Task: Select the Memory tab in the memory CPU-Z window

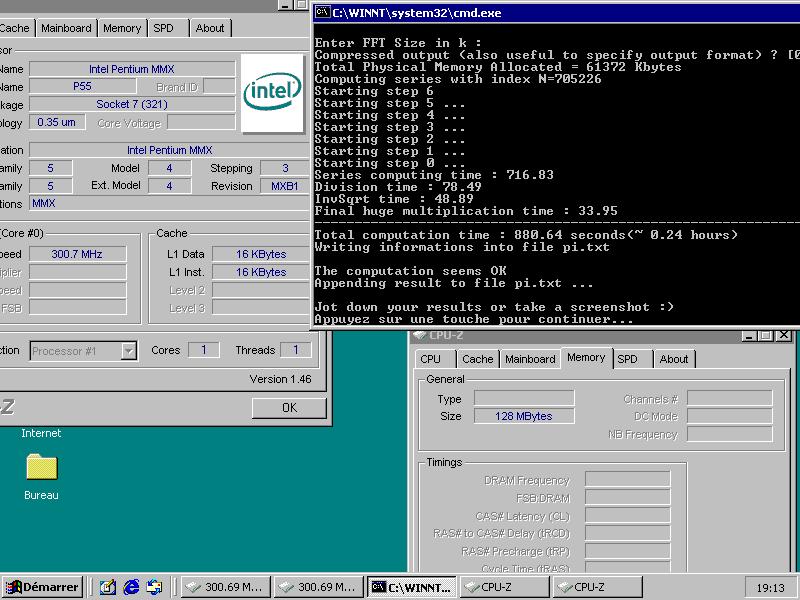Action: [x=586, y=358]
